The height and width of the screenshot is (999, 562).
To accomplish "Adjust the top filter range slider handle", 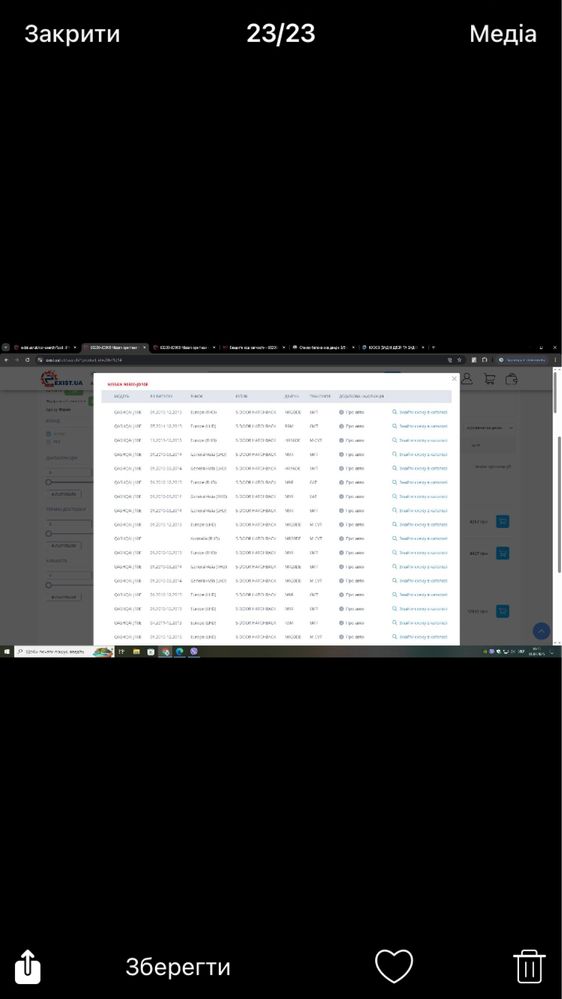I will coord(48,482).
